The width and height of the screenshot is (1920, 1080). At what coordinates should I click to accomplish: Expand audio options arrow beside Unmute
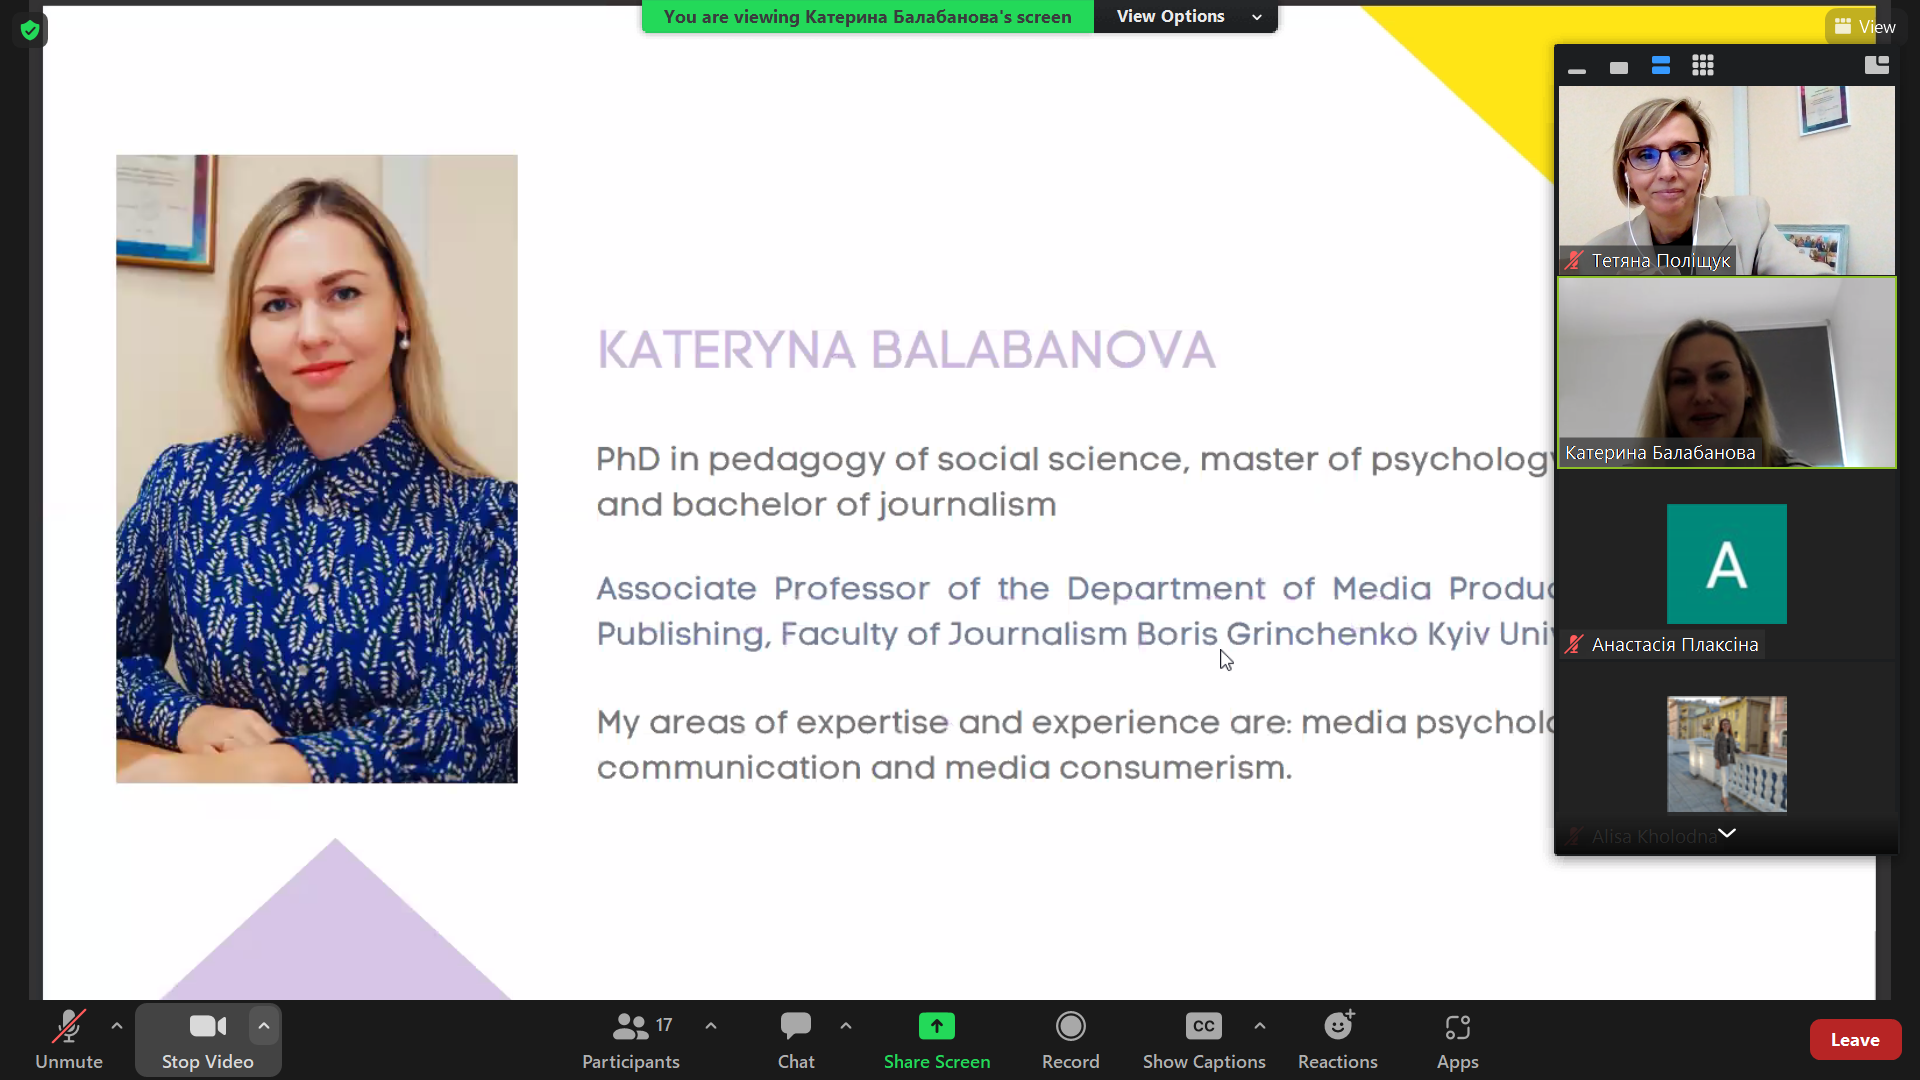pos(117,1026)
